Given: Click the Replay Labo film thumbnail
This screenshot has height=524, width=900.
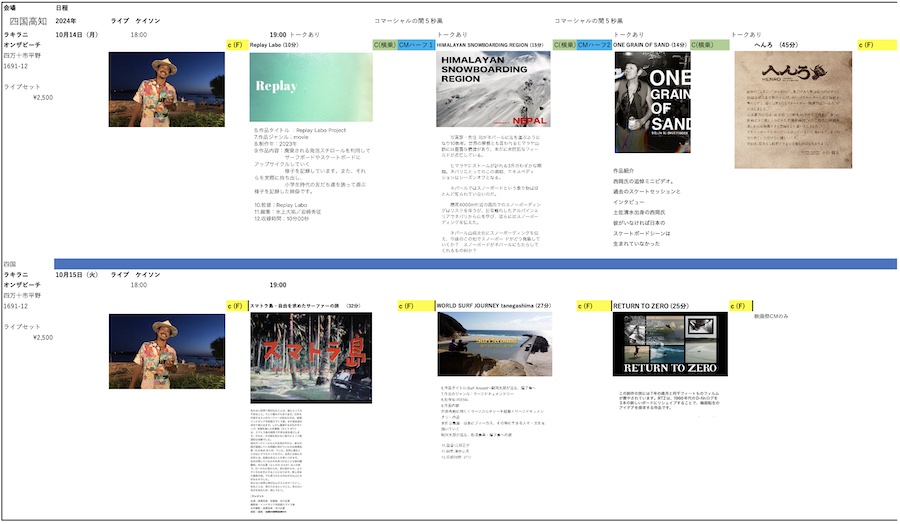Looking at the screenshot, I should (x=310, y=87).
